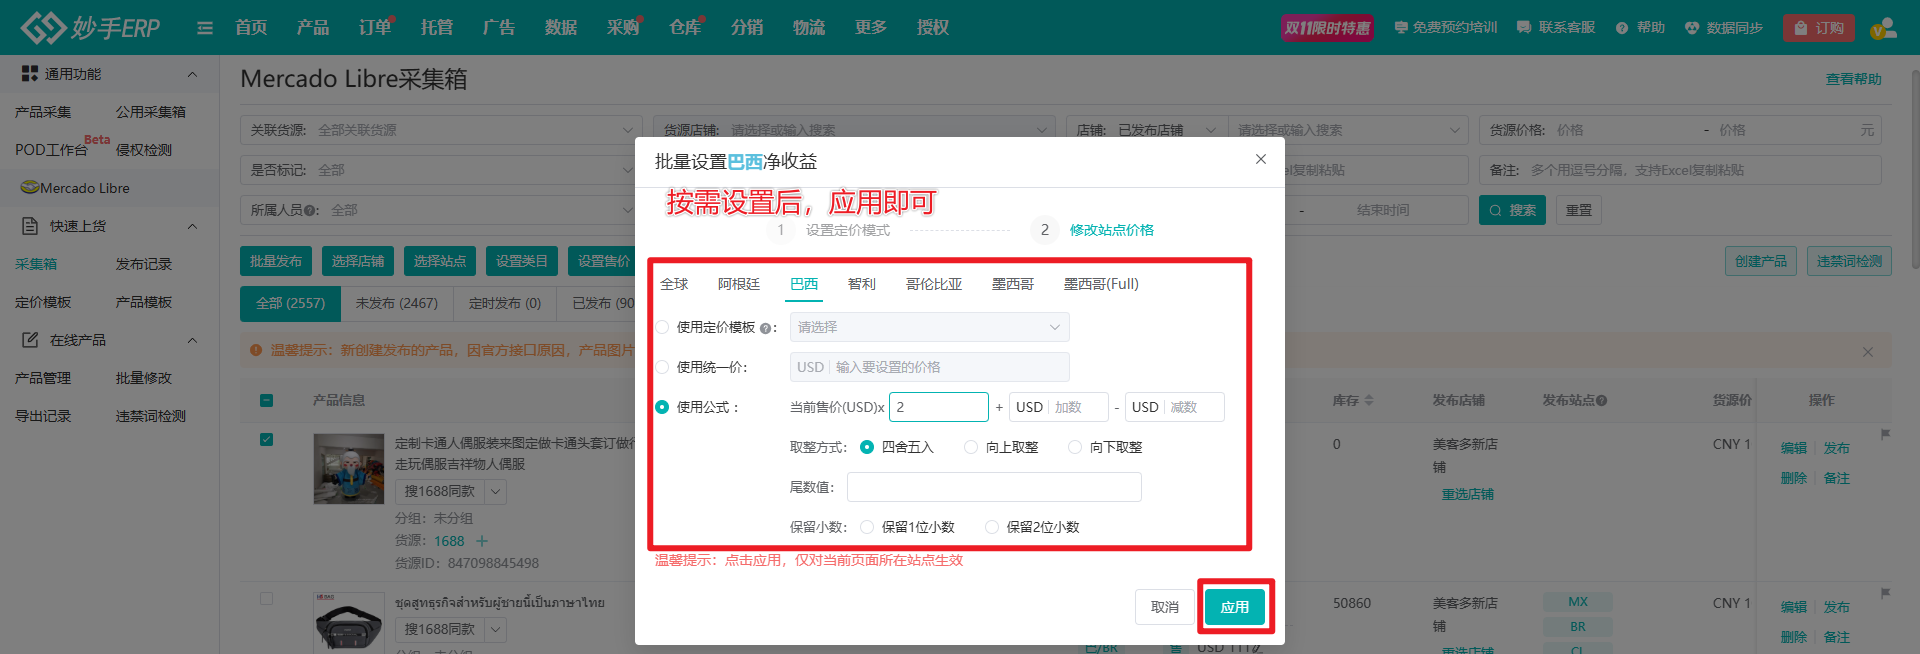Select 保留2位小数 option
Viewport: 1920px width, 654px height.
click(x=992, y=527)
